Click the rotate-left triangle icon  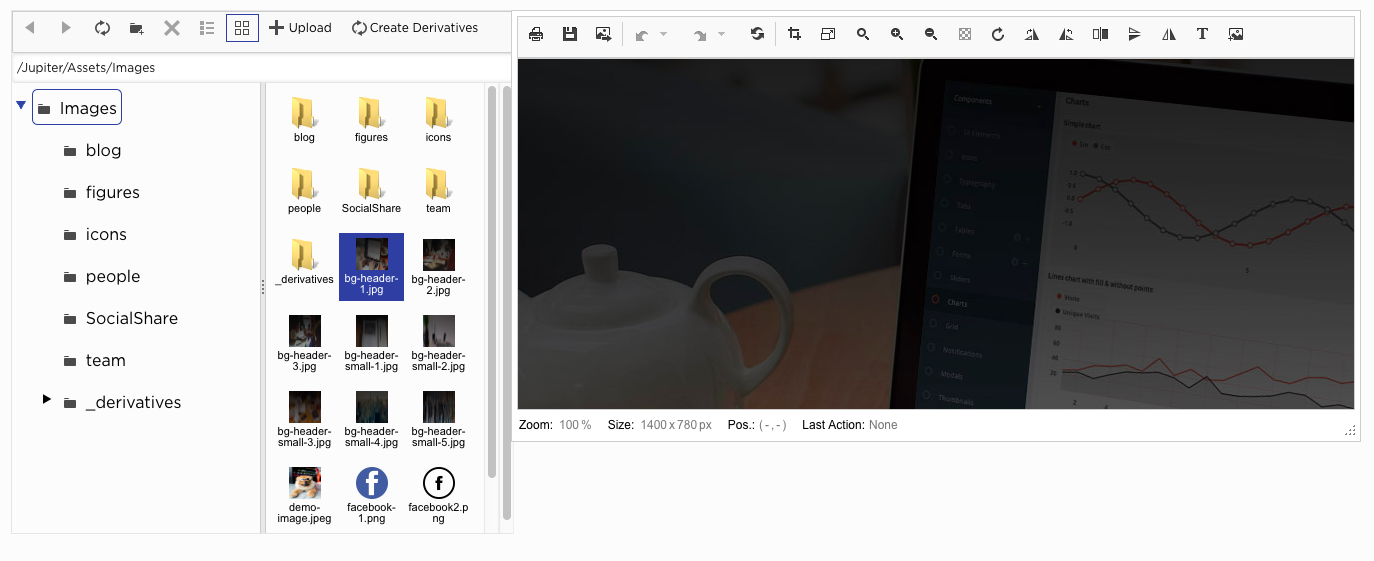click(1066, 34)
